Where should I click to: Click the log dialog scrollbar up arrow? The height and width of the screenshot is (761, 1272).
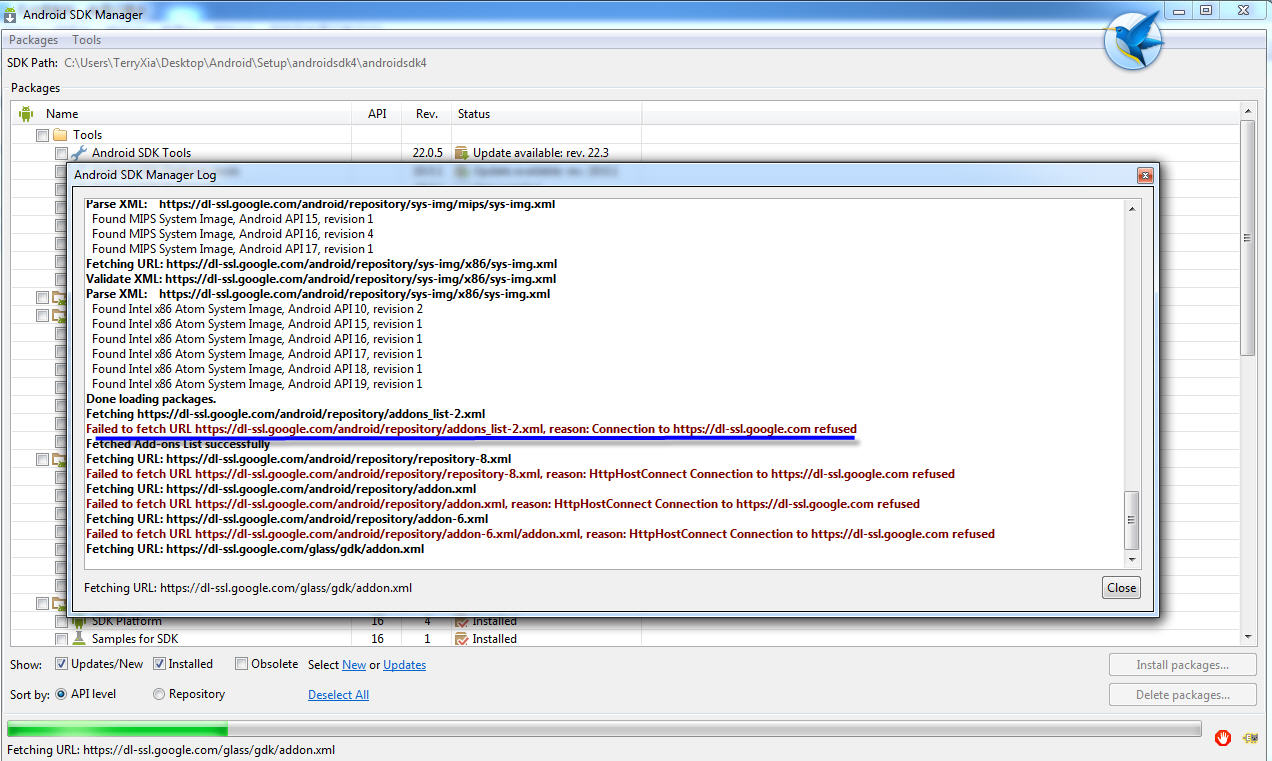[1132, 209]
